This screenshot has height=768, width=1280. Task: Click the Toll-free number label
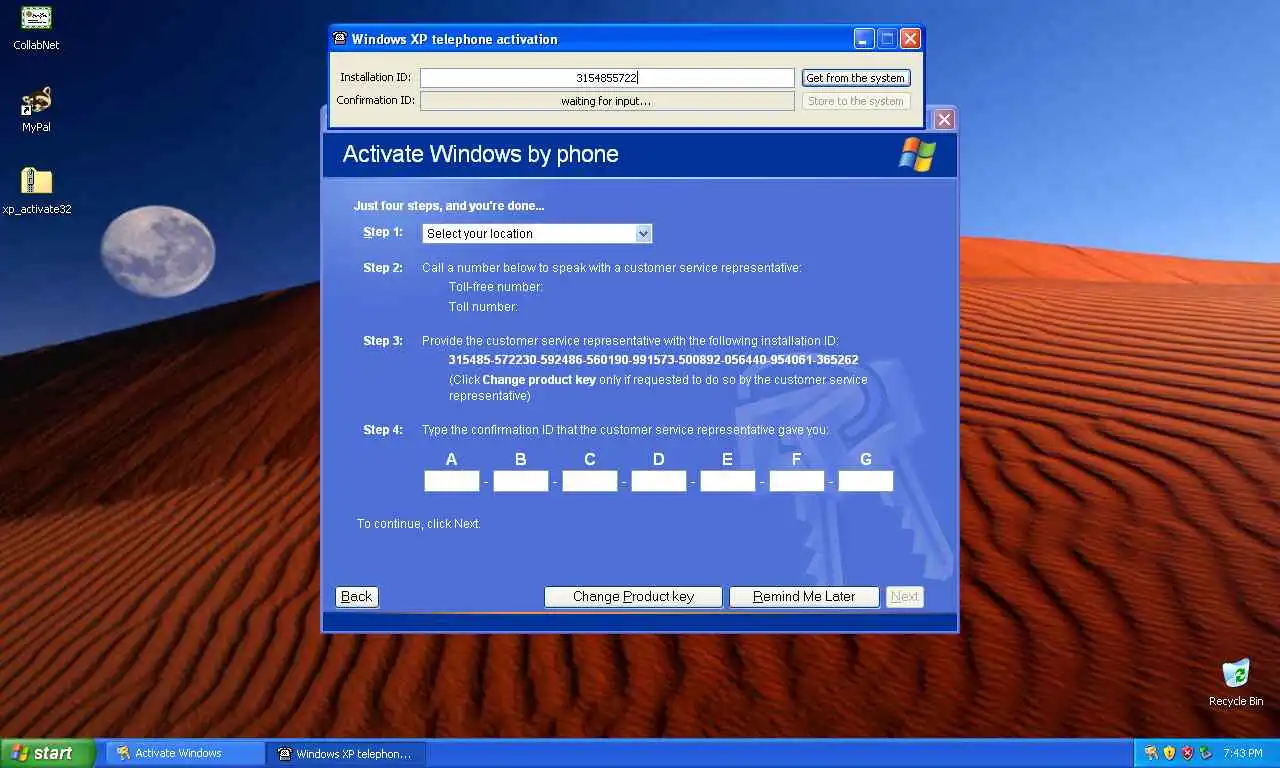point(496,287)
